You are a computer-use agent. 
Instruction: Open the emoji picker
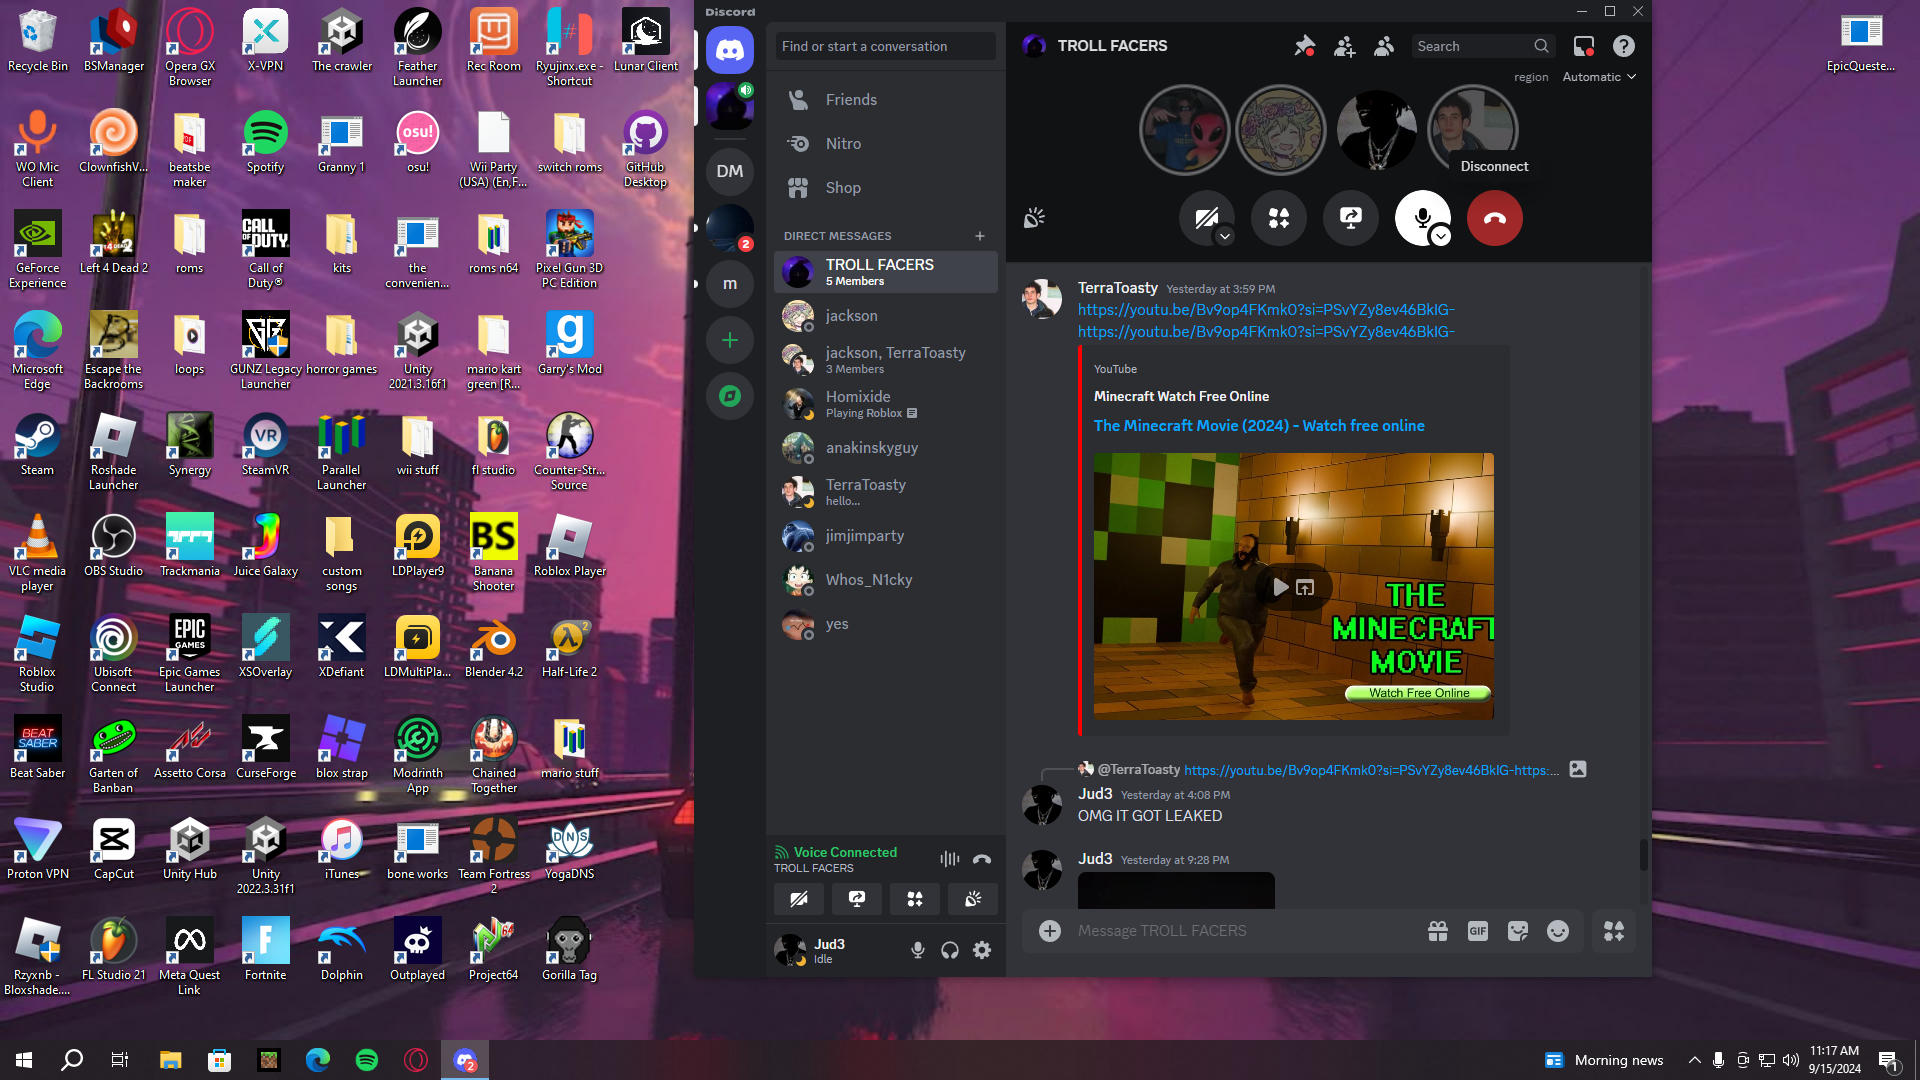tap(1557, 931)
